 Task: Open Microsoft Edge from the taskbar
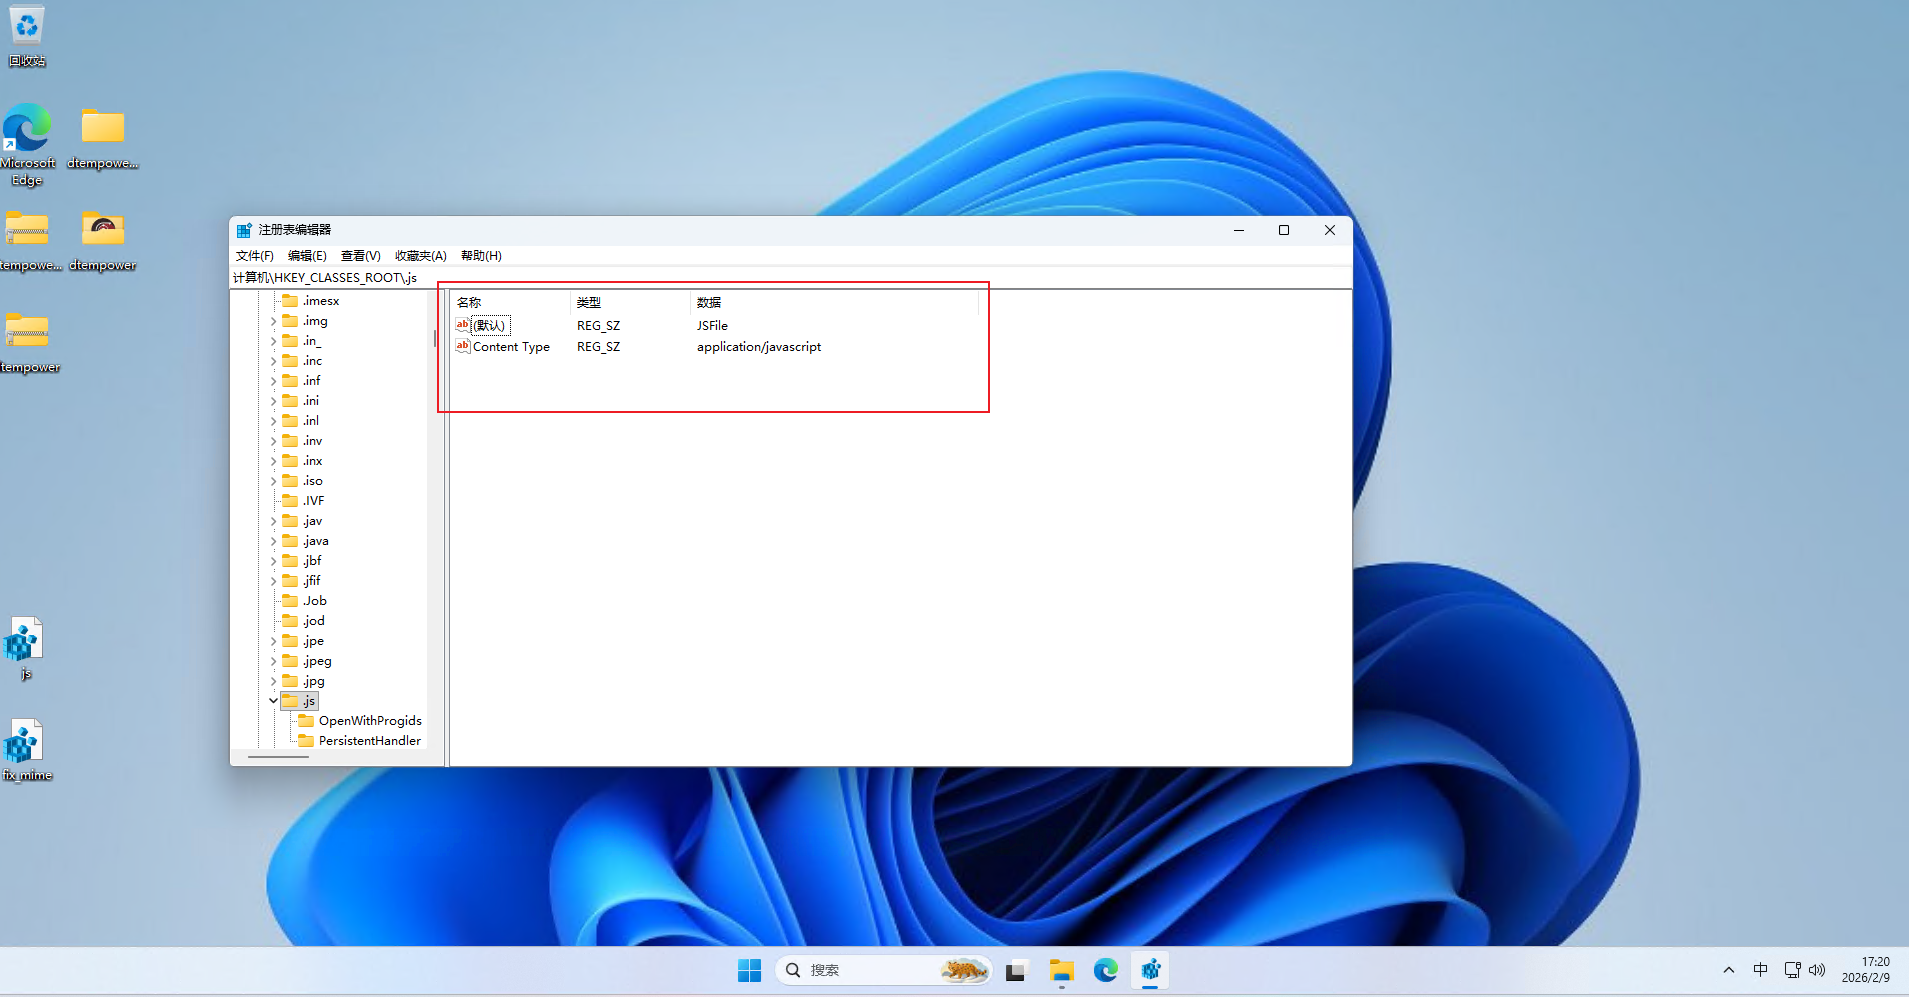click(1105, 970)
